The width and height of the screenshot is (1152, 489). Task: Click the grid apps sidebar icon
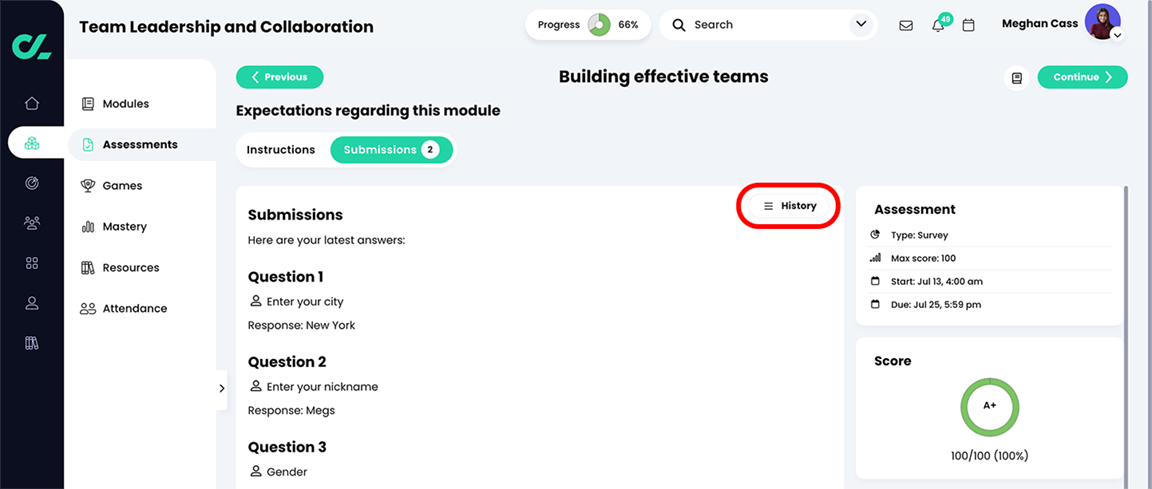pos(32,263)
